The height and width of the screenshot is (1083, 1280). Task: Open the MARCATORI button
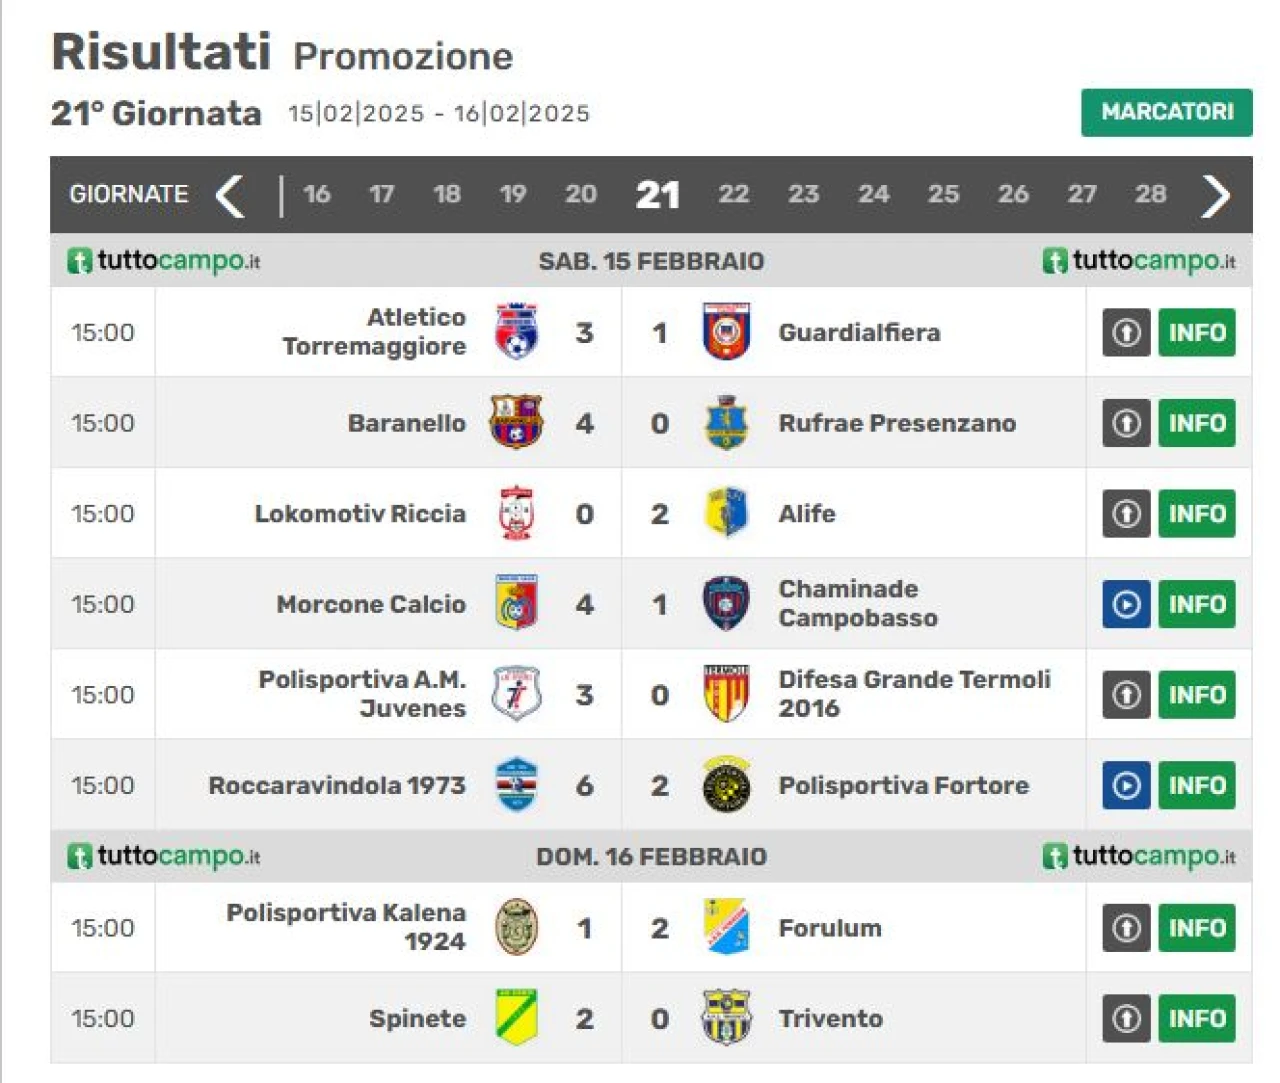click(x=1167, y=112)
